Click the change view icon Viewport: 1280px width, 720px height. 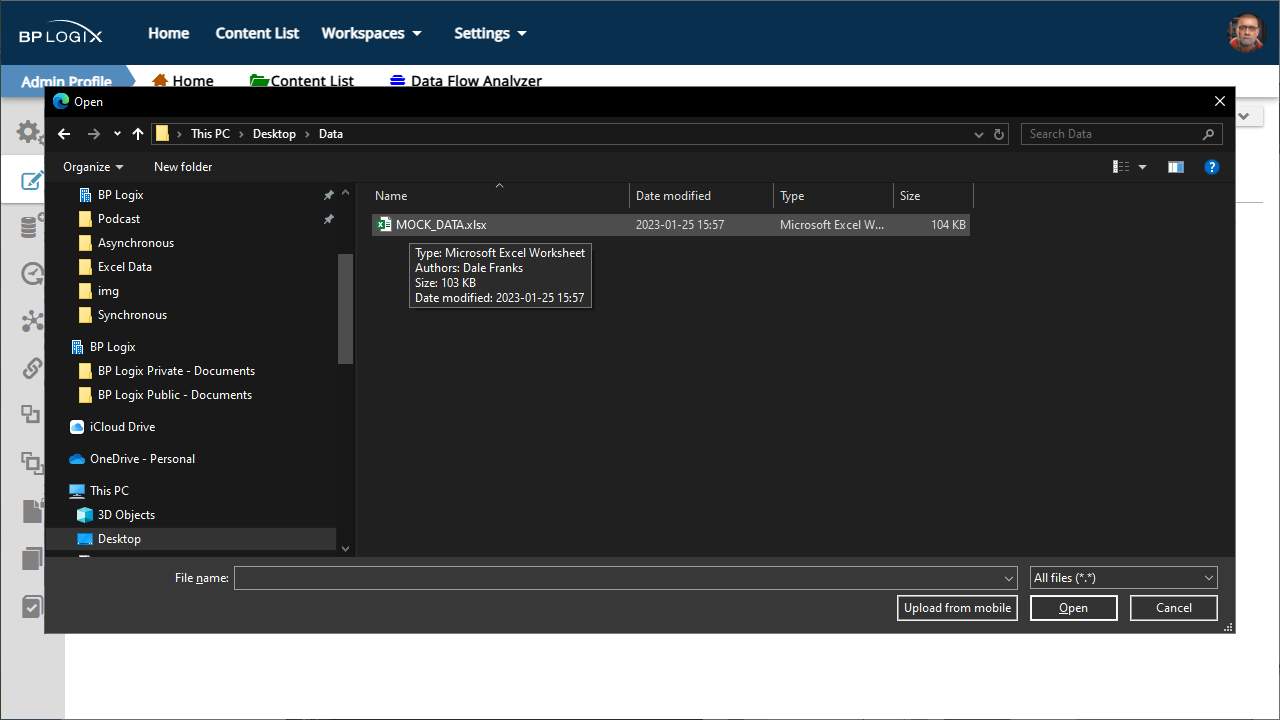(1121, 167)
